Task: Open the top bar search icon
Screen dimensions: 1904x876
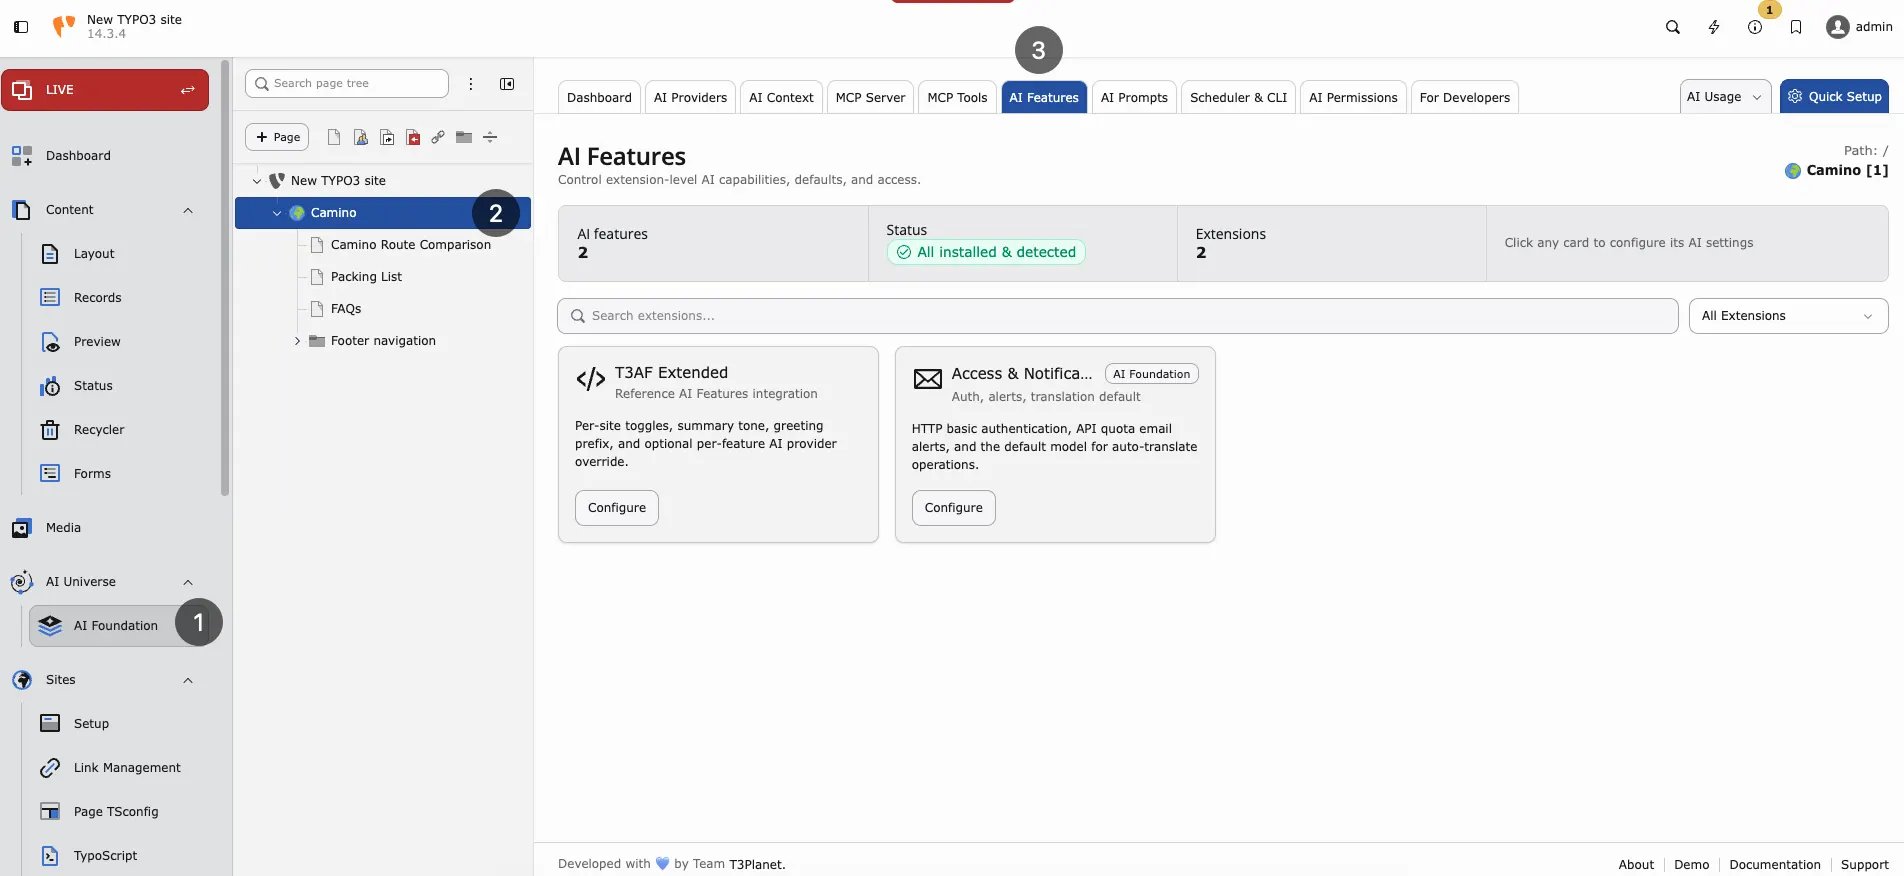Action: (1672, 27)
